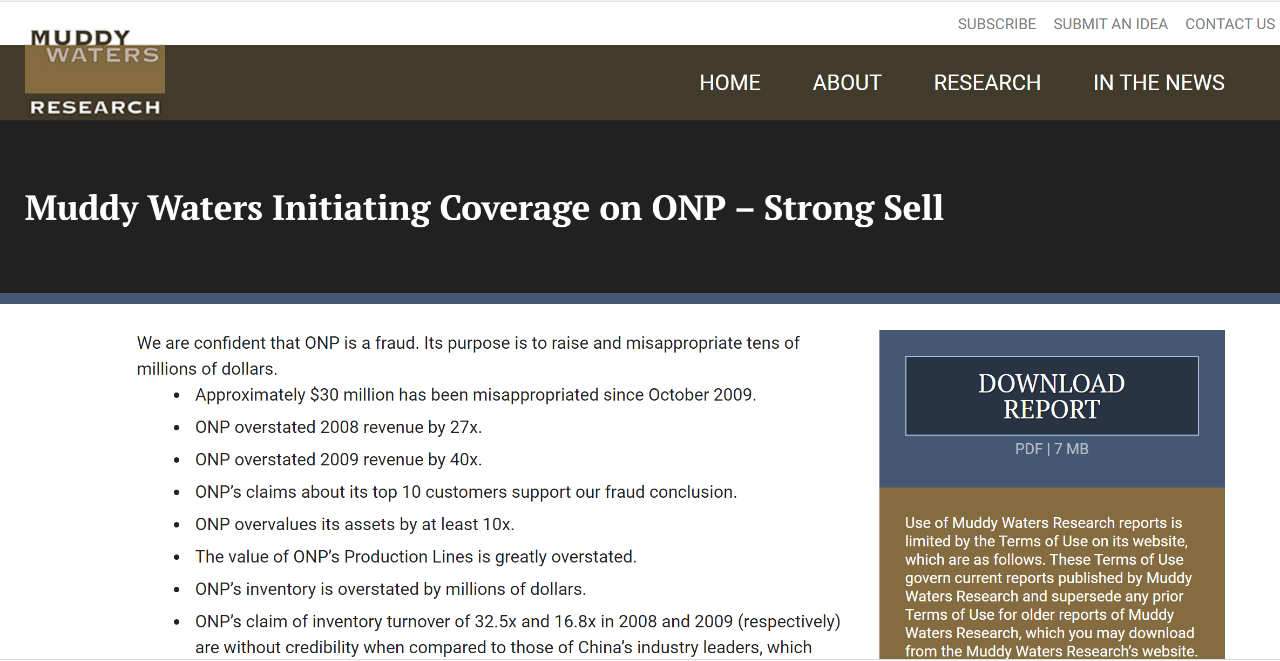Open the SUBMIT AN IDEA link
Viewport: 1280px width, 661px height.
point(1110,24)
